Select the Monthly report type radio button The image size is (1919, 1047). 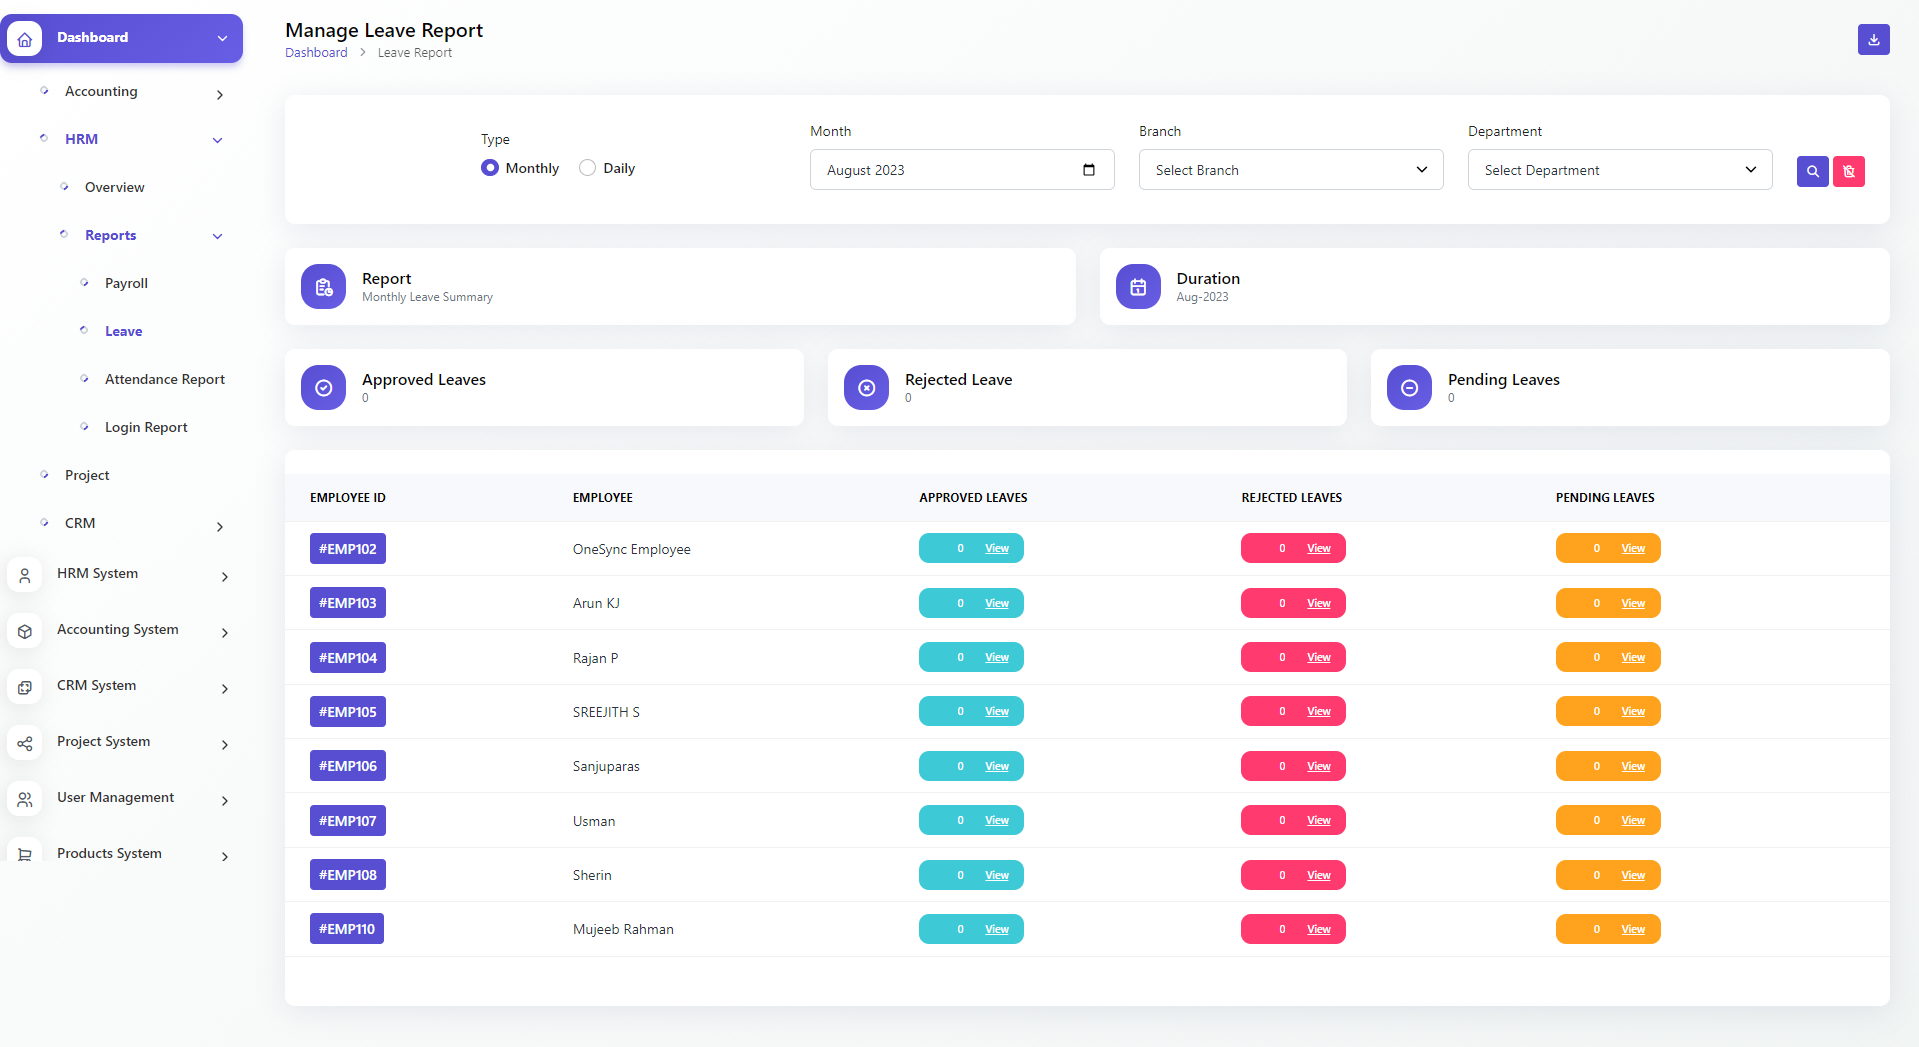point(490,168)
